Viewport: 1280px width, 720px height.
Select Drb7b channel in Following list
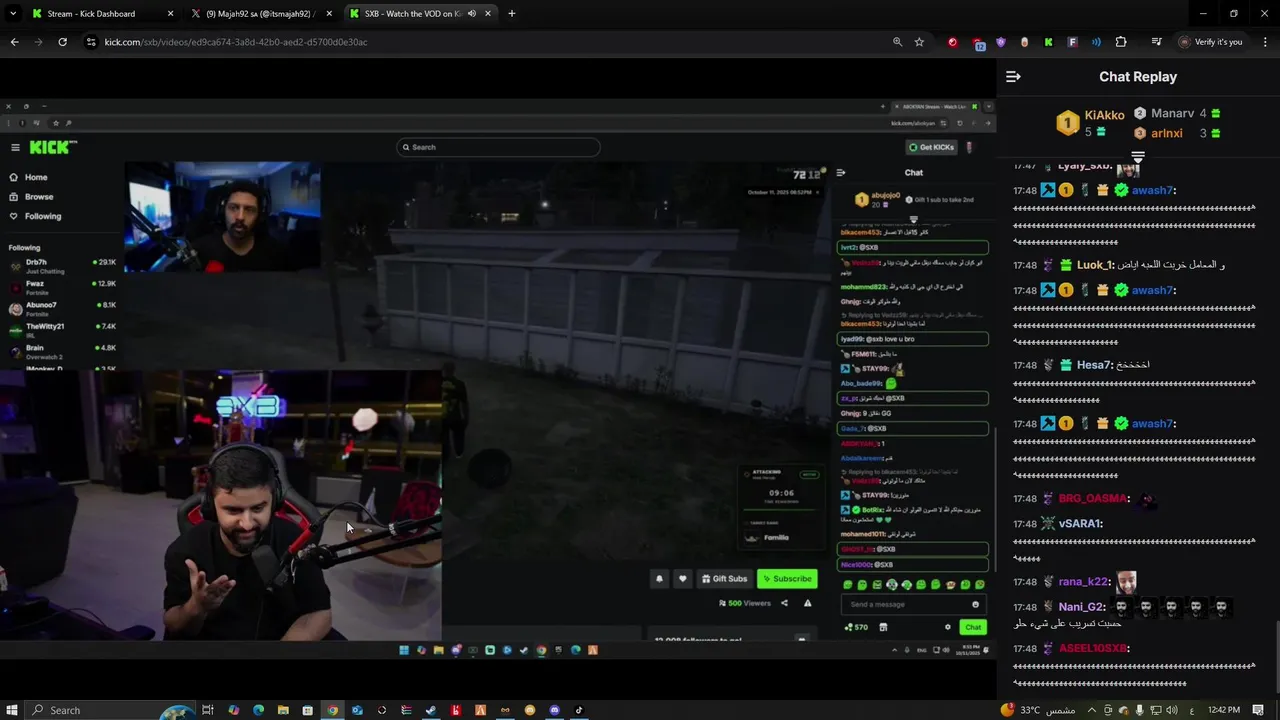tap(62, 266)
